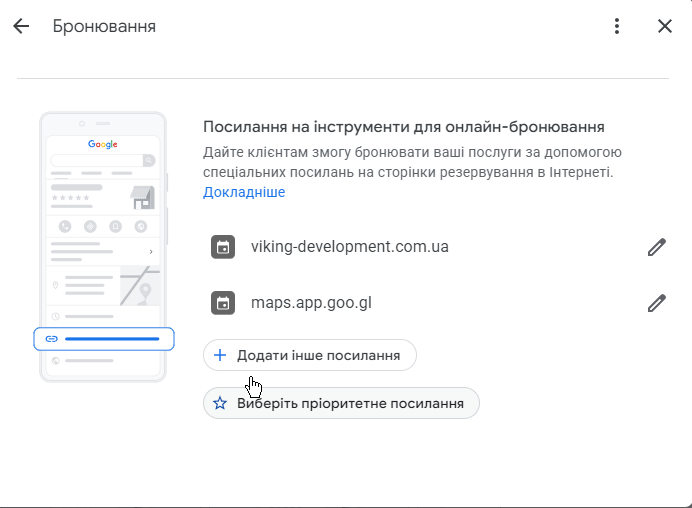Image resolution: width=692 pixels, height=508 pixels.
Task: Click calendar icon beside viking-development.com.ua
Action: click(223, 247)
